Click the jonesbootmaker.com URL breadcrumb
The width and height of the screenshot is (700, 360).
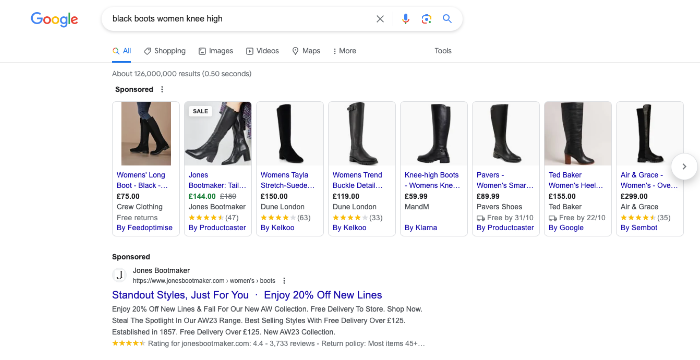(204, 281)
